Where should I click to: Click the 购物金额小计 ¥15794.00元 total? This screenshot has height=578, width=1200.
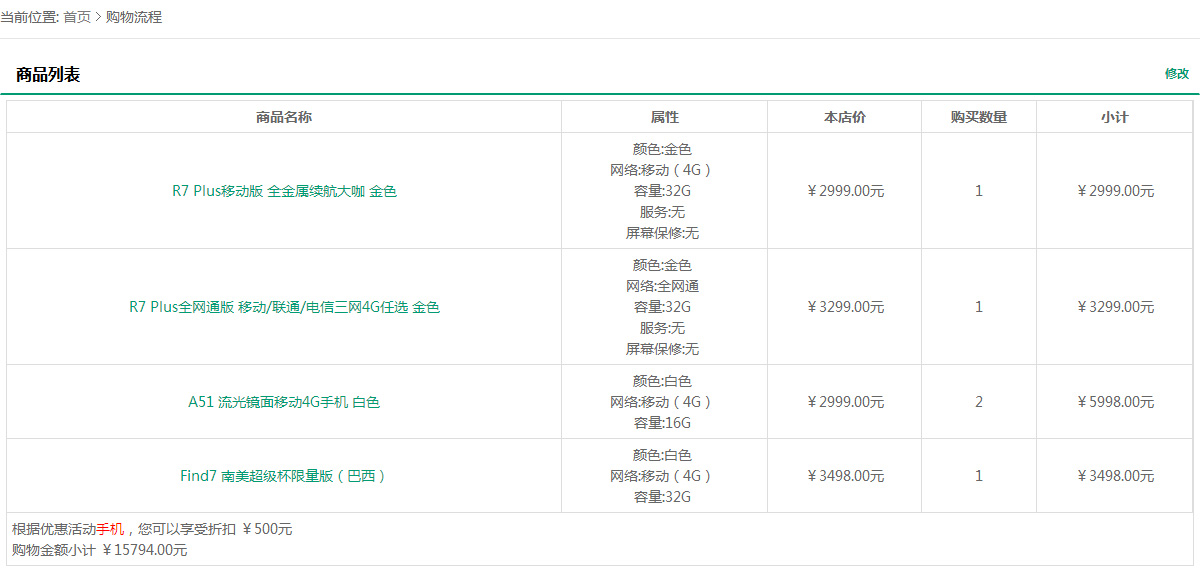(x=100, y=550)
